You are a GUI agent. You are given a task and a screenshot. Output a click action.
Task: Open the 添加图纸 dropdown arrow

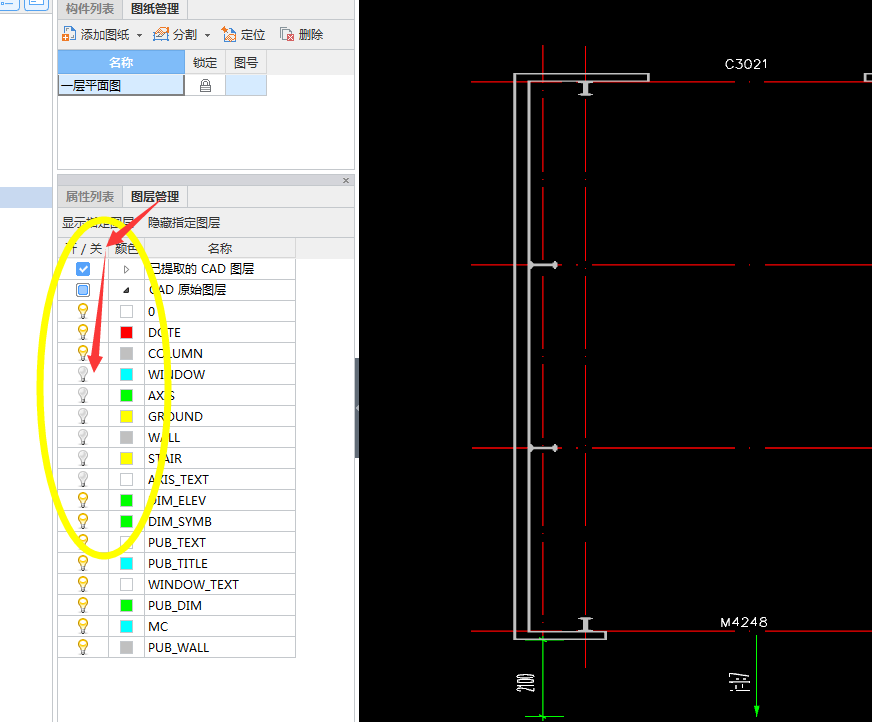pos(140,35)
